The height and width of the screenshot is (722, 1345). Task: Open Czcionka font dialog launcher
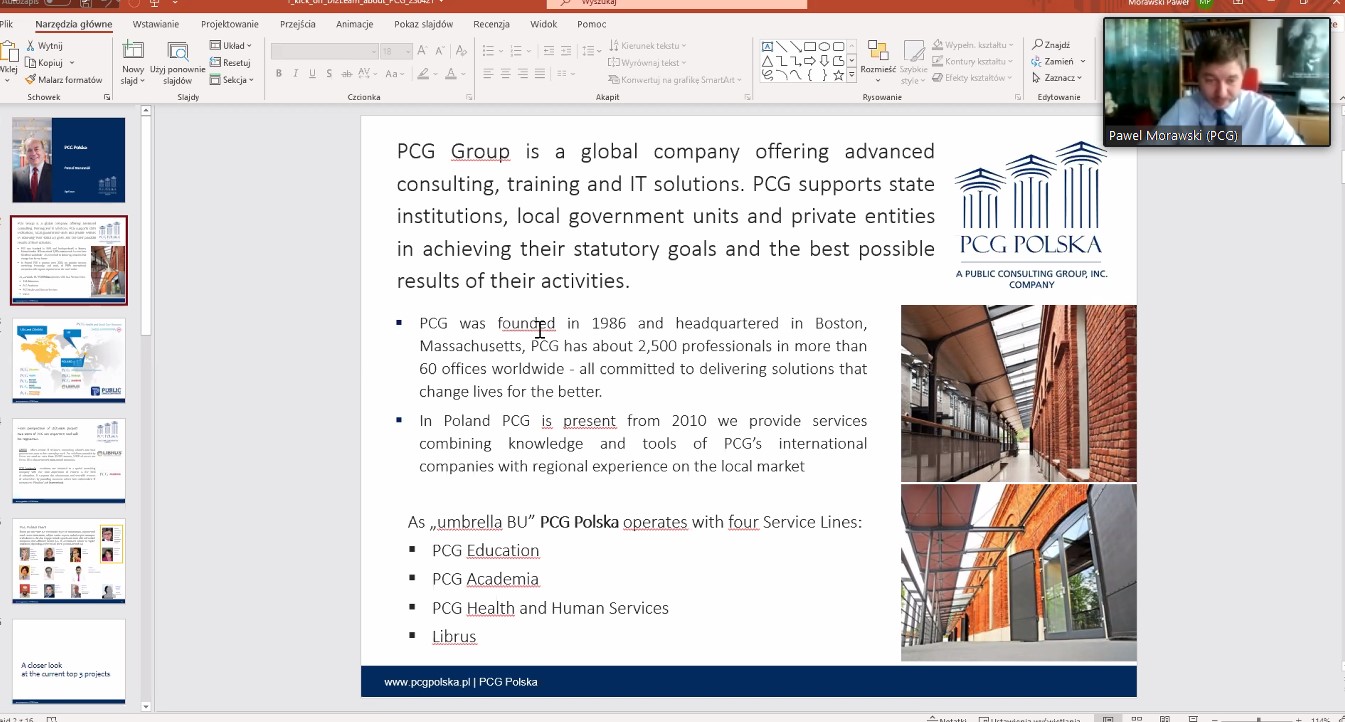click(x=469, y=97)
